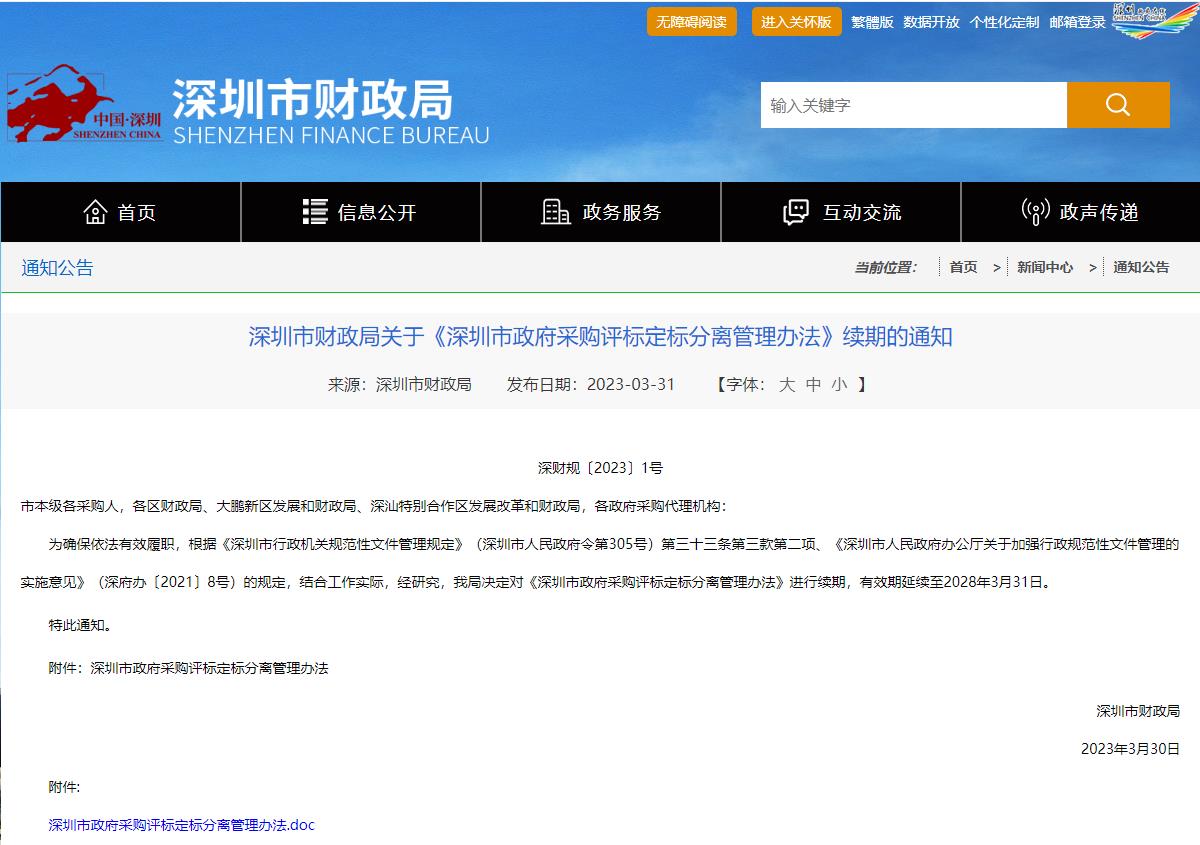Set font size to 小
The image size is (1200, 845).
(839, 384)
